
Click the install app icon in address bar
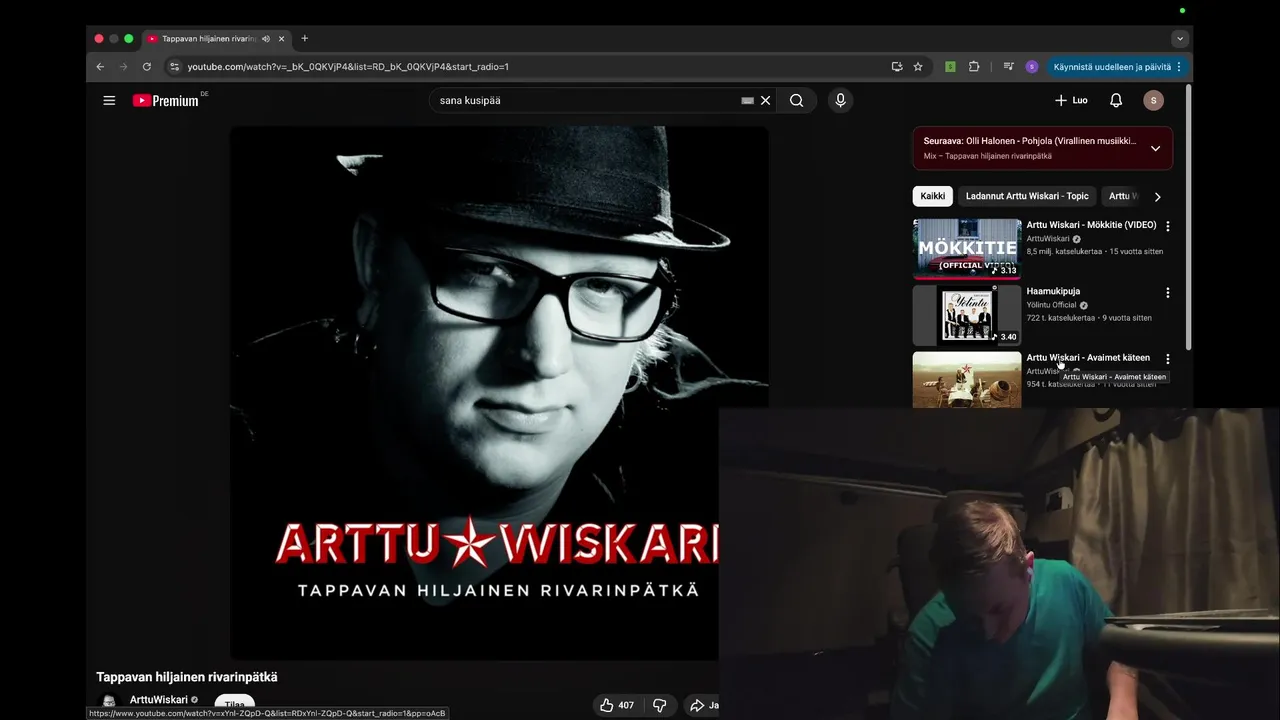pyautogui.click(x=897, y=67)
